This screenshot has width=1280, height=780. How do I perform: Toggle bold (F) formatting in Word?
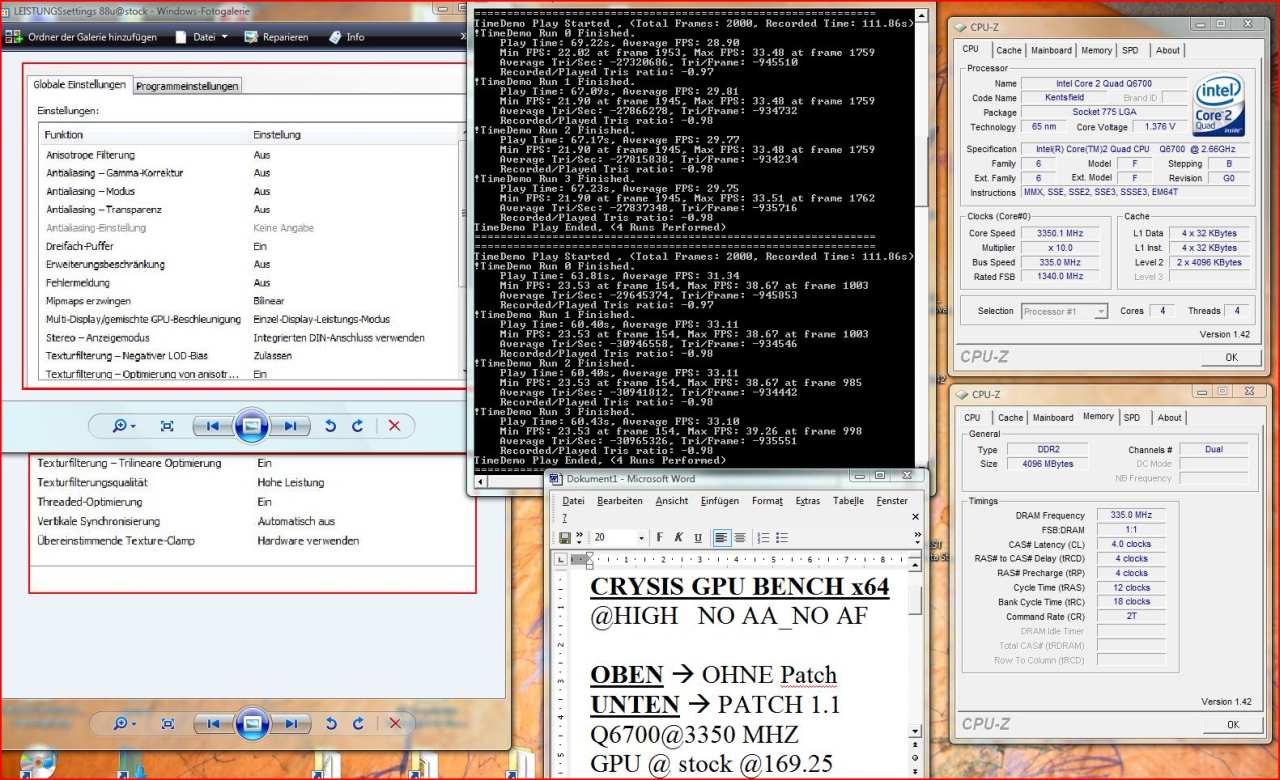pyautogui.click(x=660, y=538)
